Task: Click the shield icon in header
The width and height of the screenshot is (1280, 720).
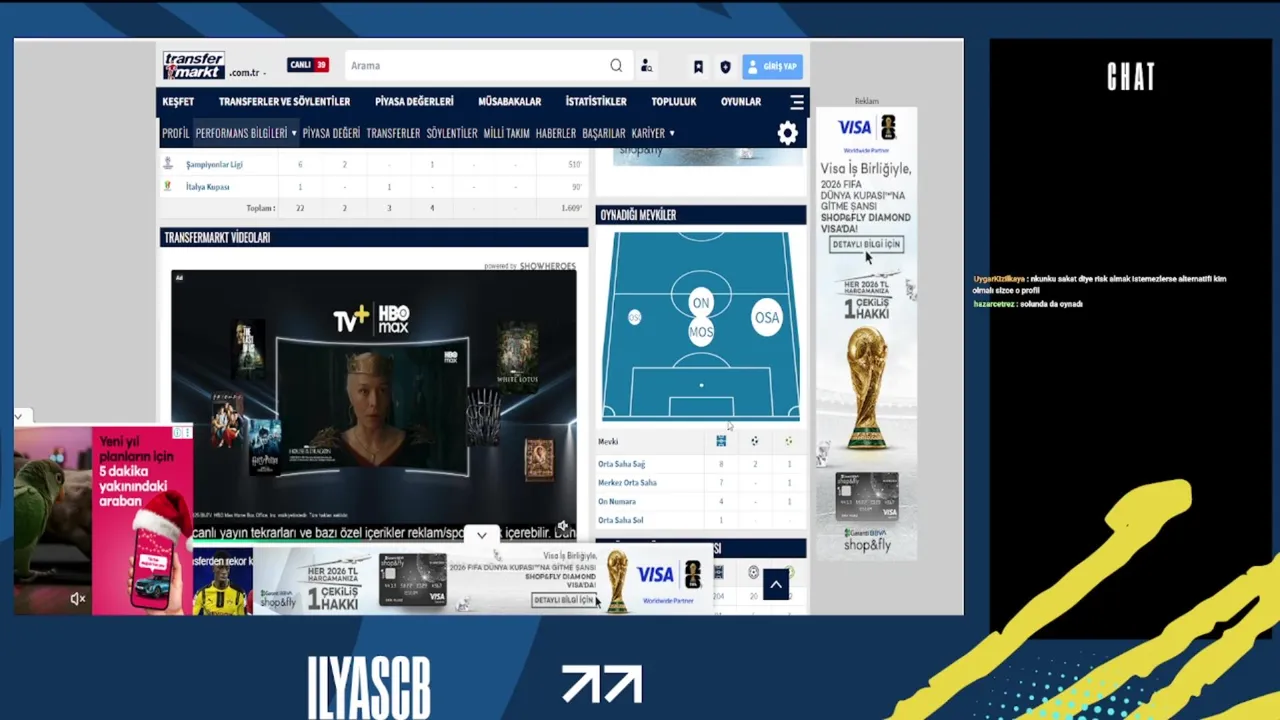Action: (x=725, y=67)
